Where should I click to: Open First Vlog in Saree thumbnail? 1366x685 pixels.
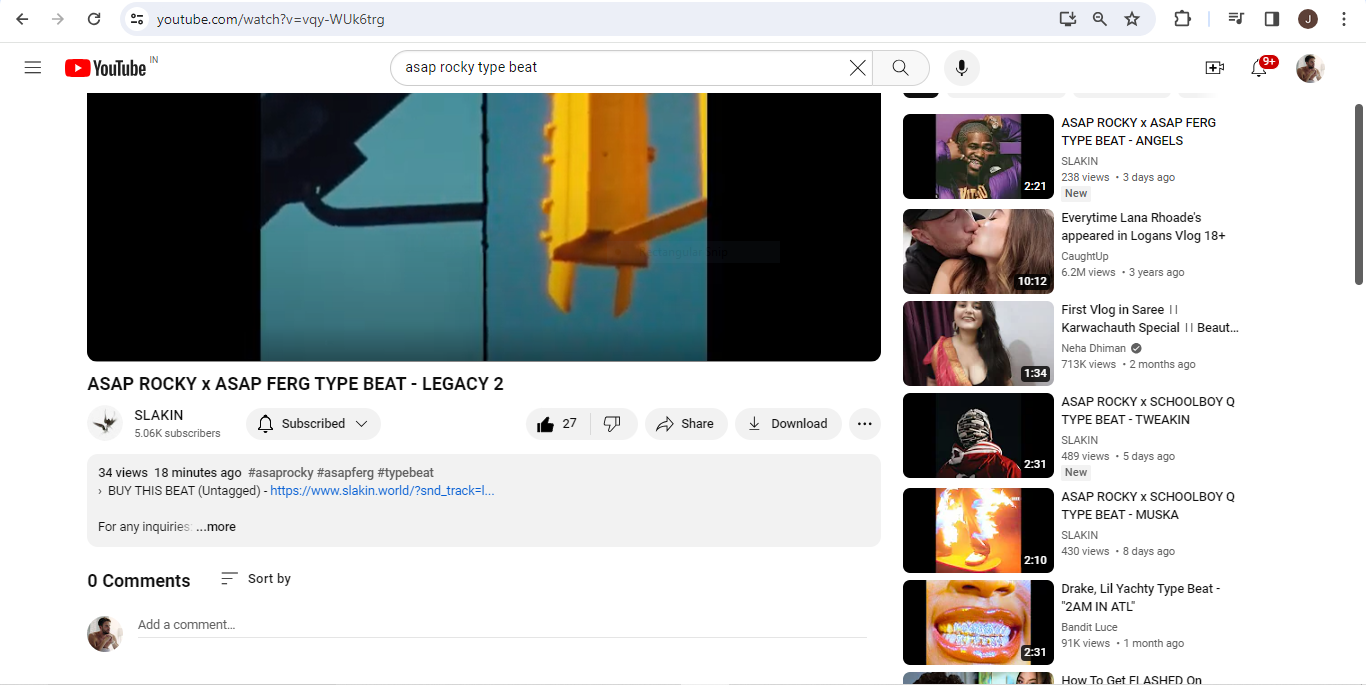tap(978, 343)
